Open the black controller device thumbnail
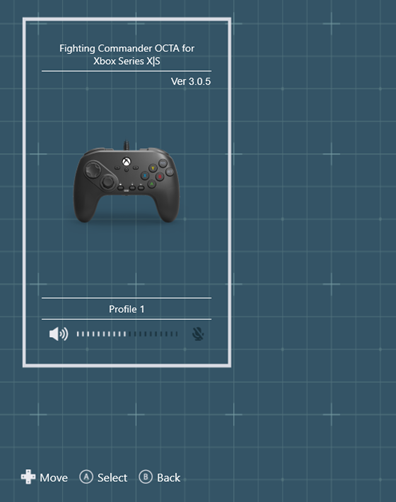The width and height of the screenshot is (396, 502). point(126,182)
